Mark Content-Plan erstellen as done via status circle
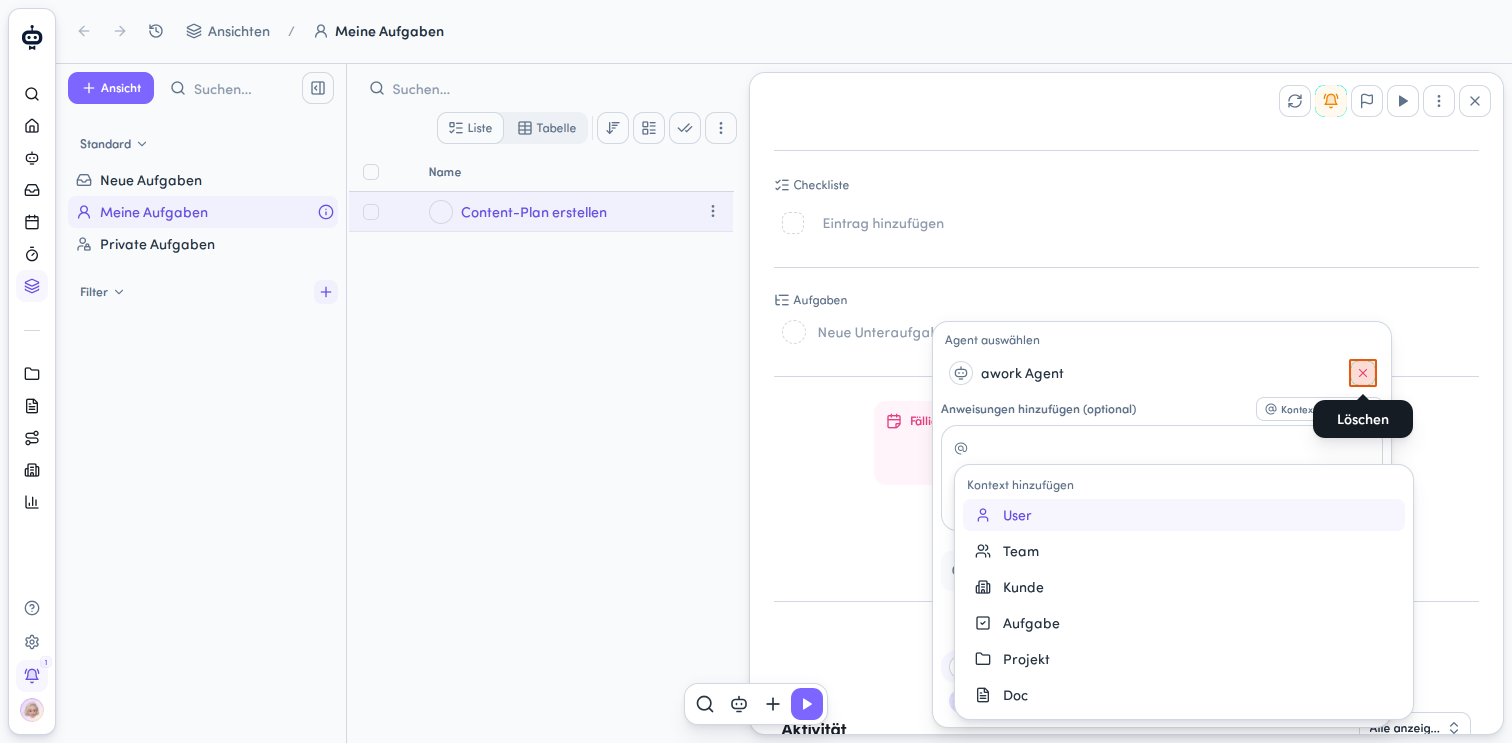 [x=441, y=212]
